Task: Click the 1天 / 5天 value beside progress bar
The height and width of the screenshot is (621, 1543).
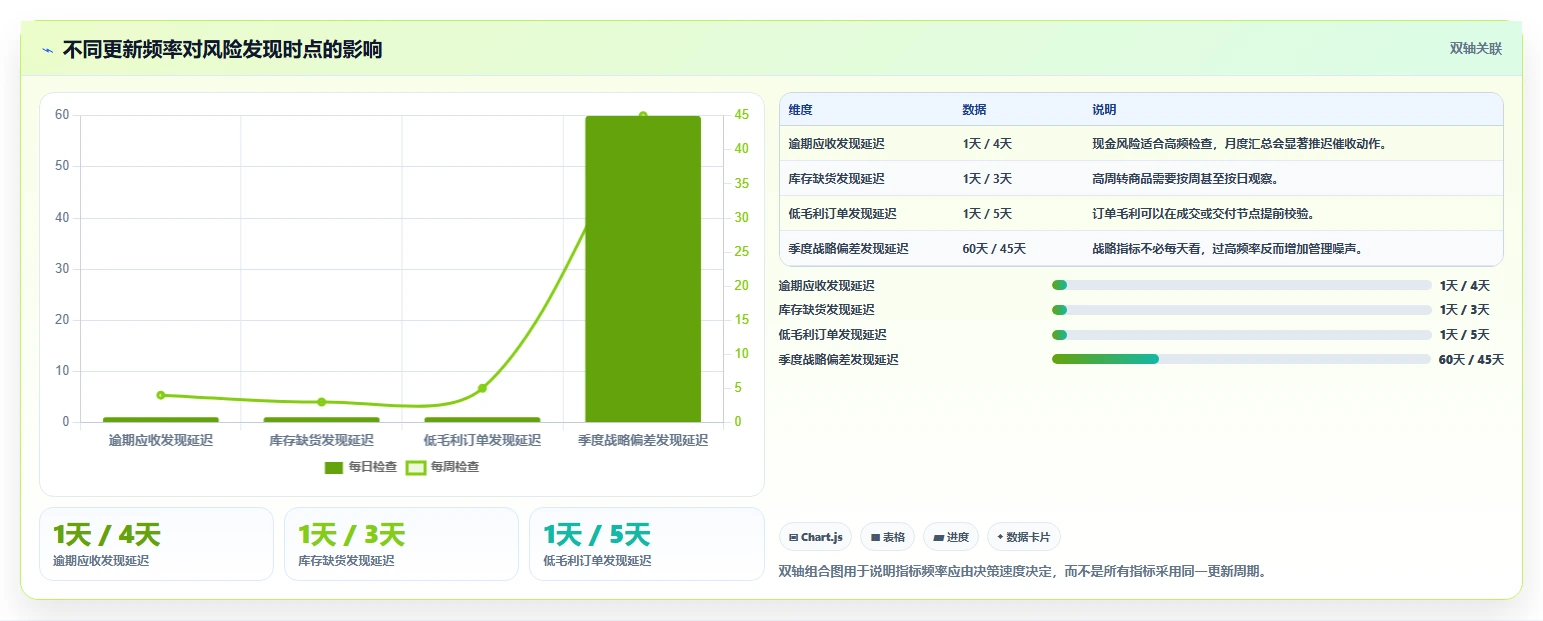Action: click(x=1464, y=335)
